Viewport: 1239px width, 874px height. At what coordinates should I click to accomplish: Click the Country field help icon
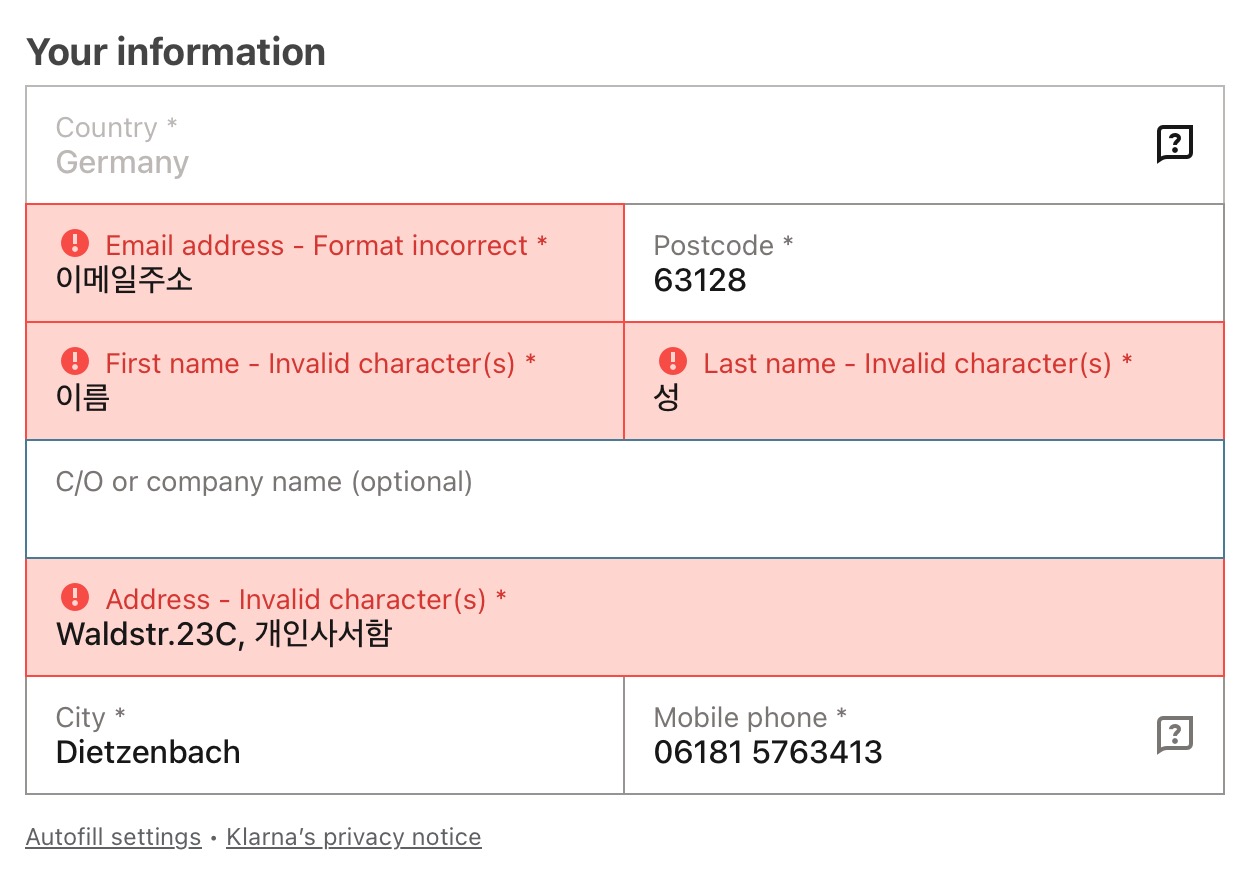coord(1174,144)
